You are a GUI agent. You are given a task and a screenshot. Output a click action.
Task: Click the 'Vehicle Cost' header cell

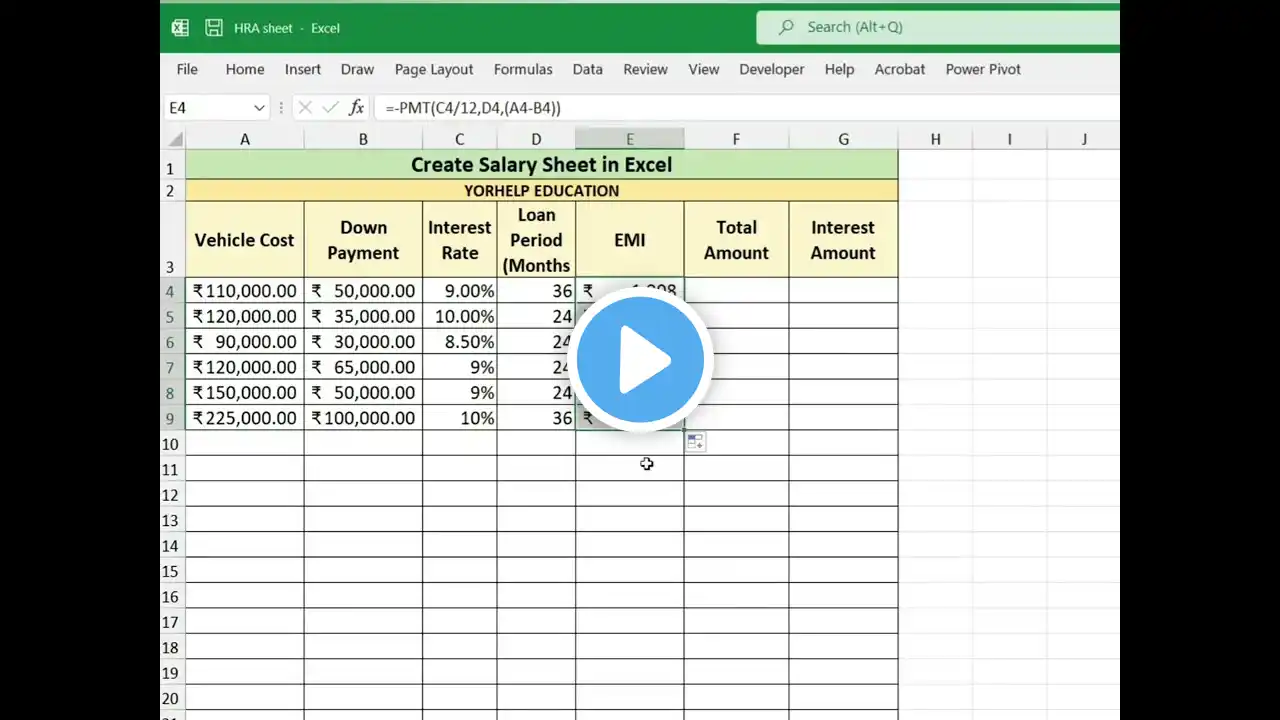tap(245, 240)
